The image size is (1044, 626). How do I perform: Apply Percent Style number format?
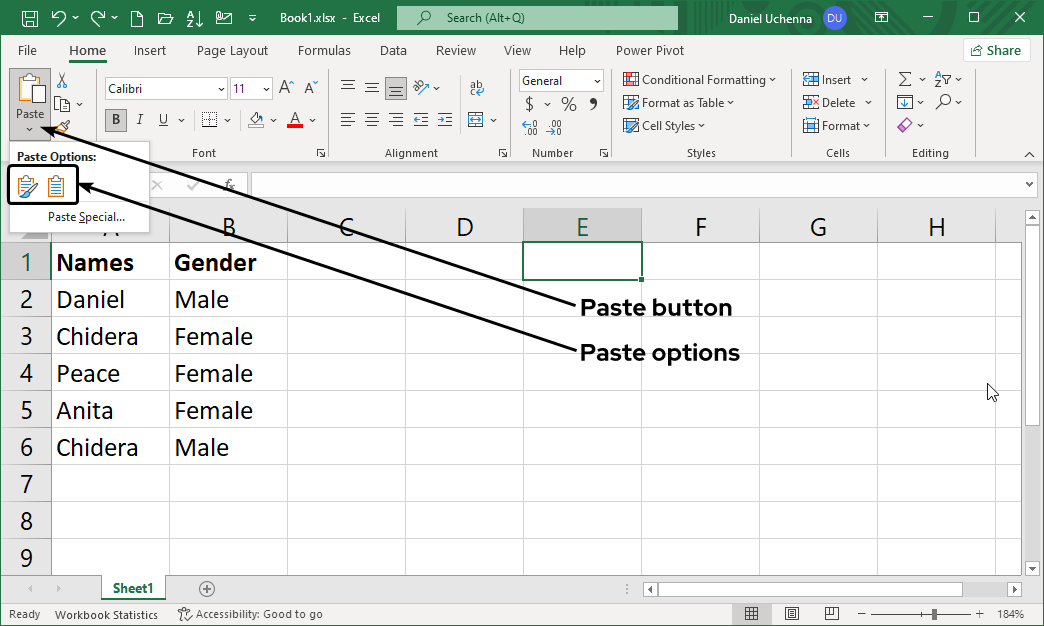point(568,104)
